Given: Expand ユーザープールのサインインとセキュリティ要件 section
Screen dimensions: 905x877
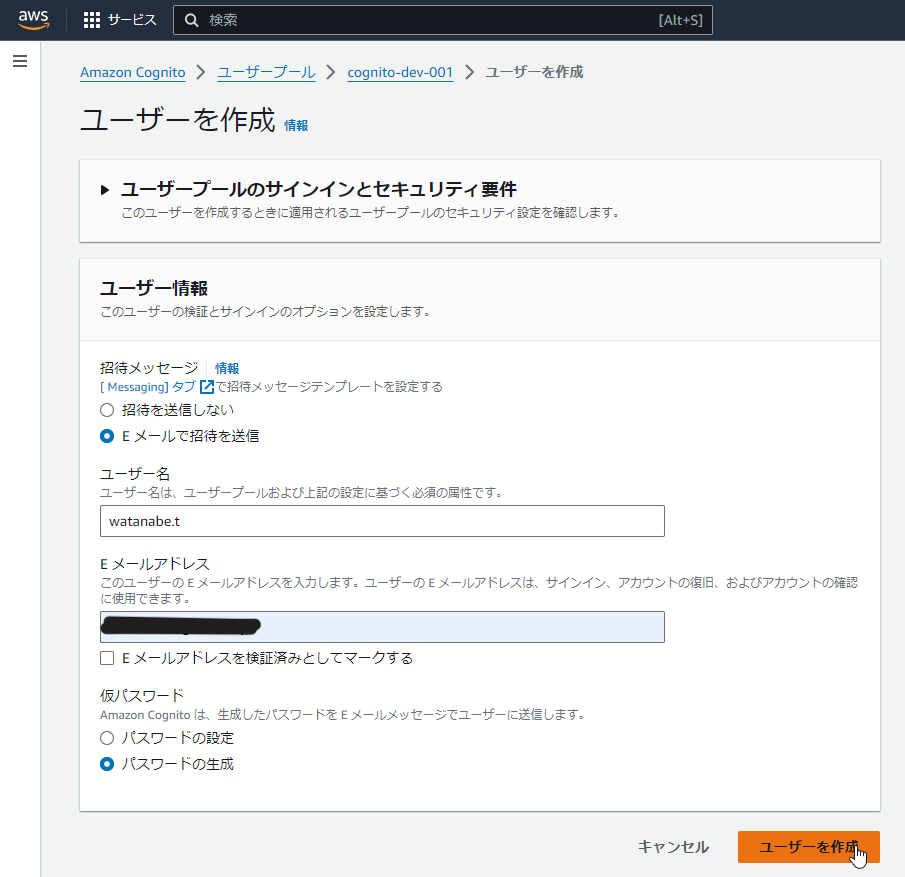Looking at the screenshot, I should click(x=104, y=189).
